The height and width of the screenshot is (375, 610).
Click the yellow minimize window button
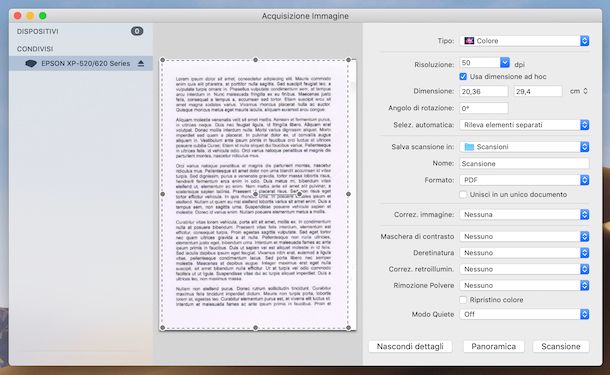30,16
